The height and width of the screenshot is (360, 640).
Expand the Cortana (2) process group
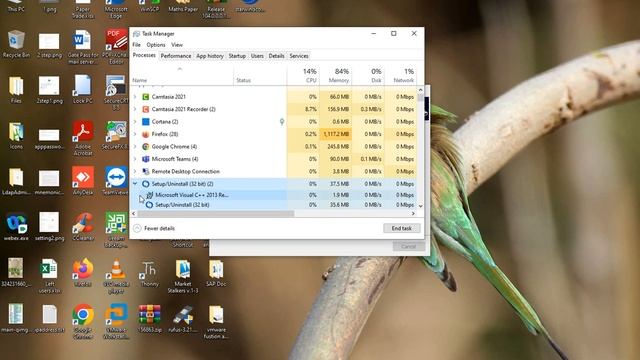pyautogui.click(x=135, y=122)
